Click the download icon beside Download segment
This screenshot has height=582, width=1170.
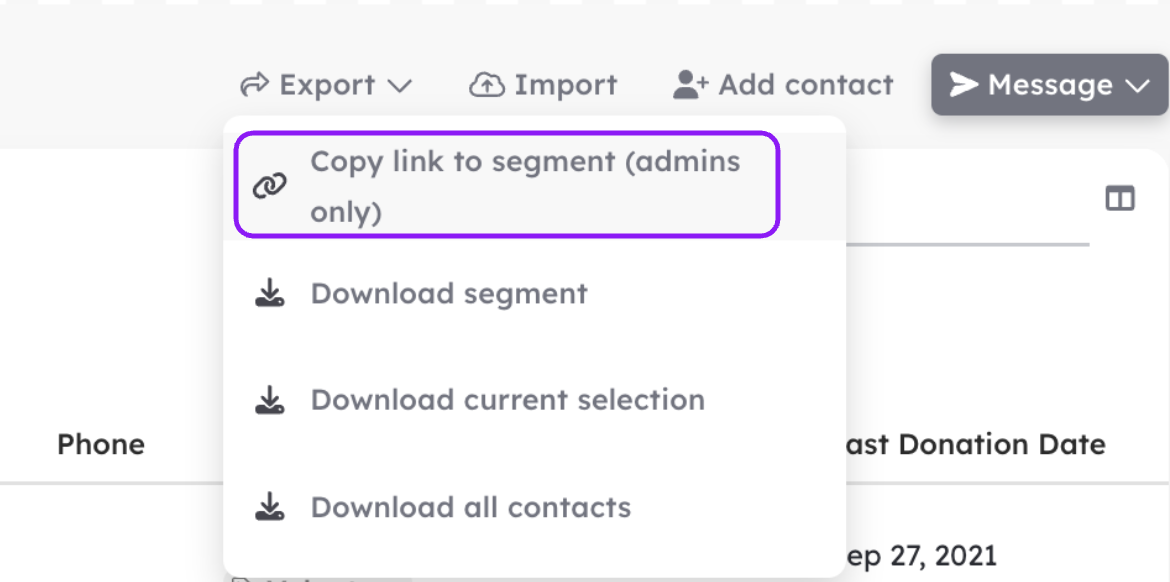coord(269,294)
